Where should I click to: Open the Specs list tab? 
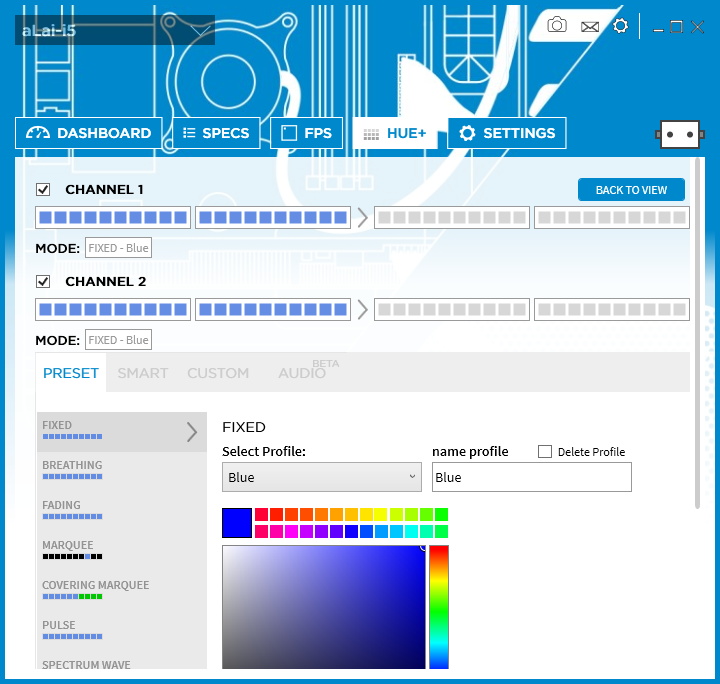coord(216,133)
